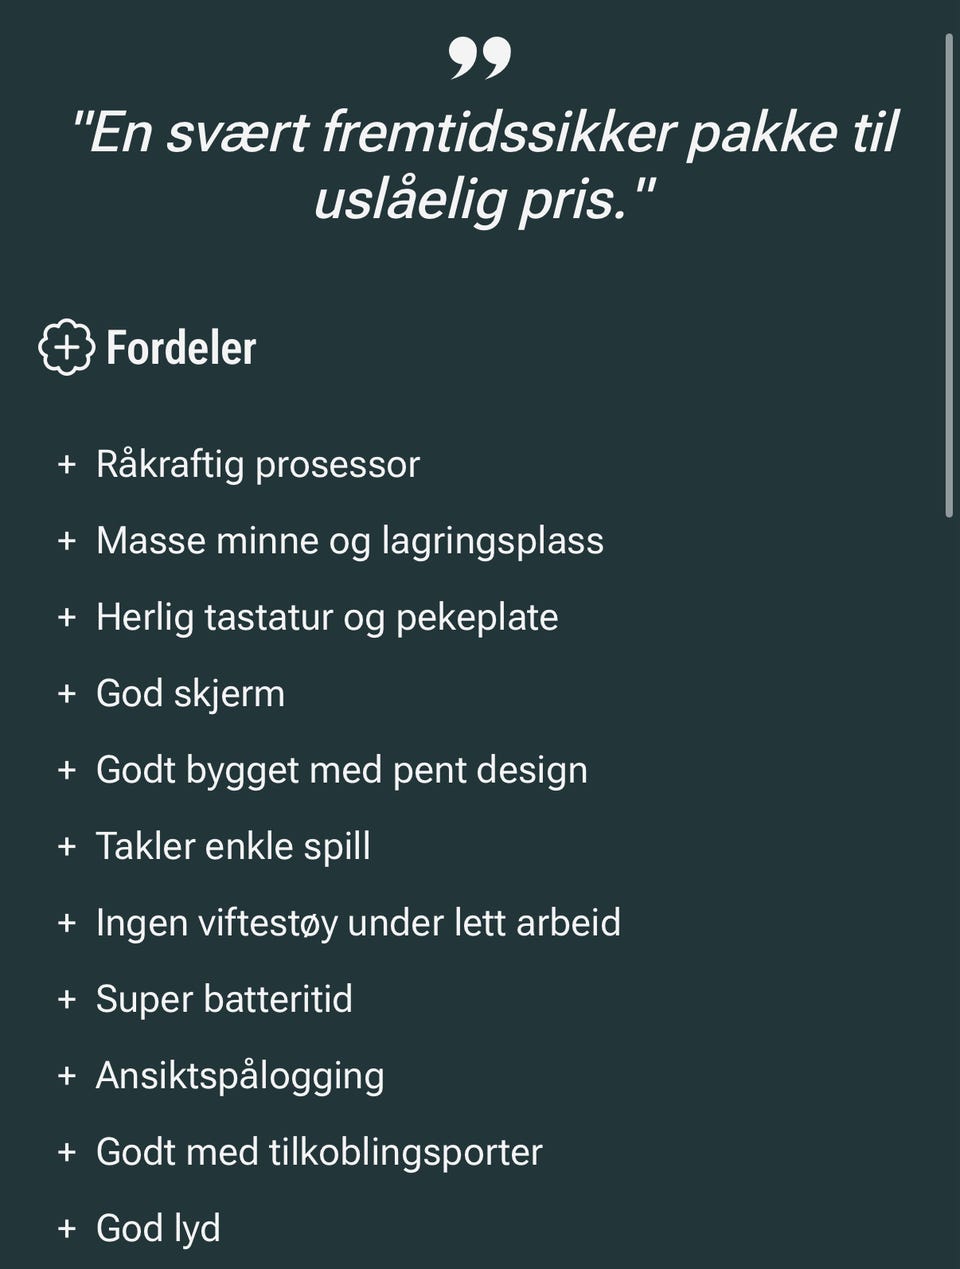Select the Fordeler heading text
The height and width of the screenshot is (1269, 960).
(181, 348)
